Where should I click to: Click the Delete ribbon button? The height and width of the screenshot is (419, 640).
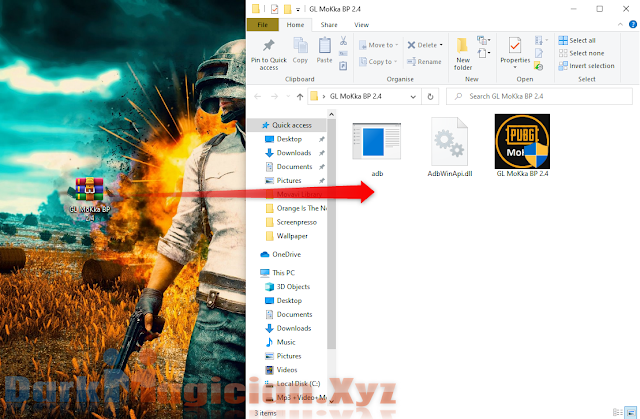click(x=422, y=45)
